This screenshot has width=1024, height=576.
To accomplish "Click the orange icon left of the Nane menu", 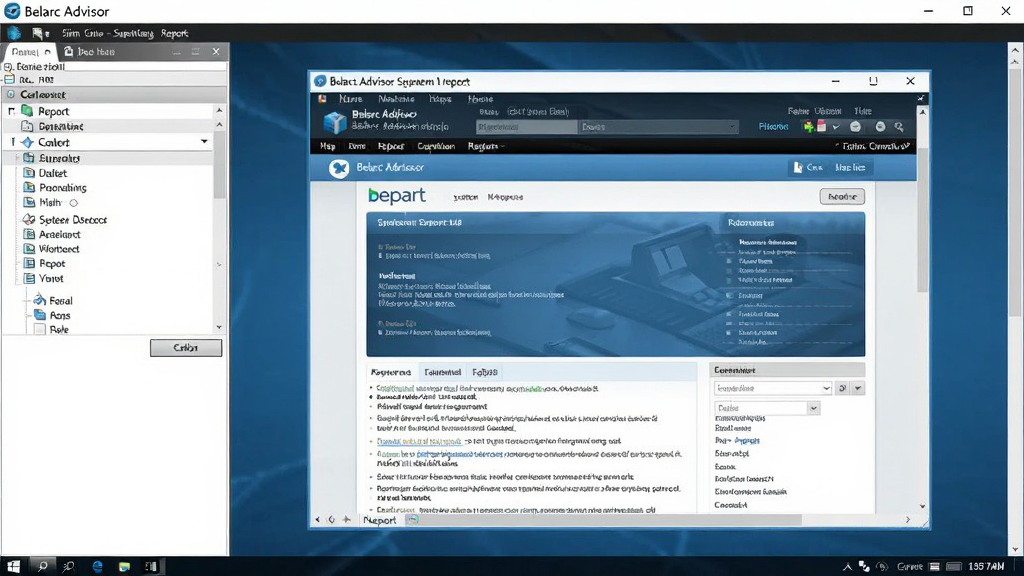I will [323, 99].
